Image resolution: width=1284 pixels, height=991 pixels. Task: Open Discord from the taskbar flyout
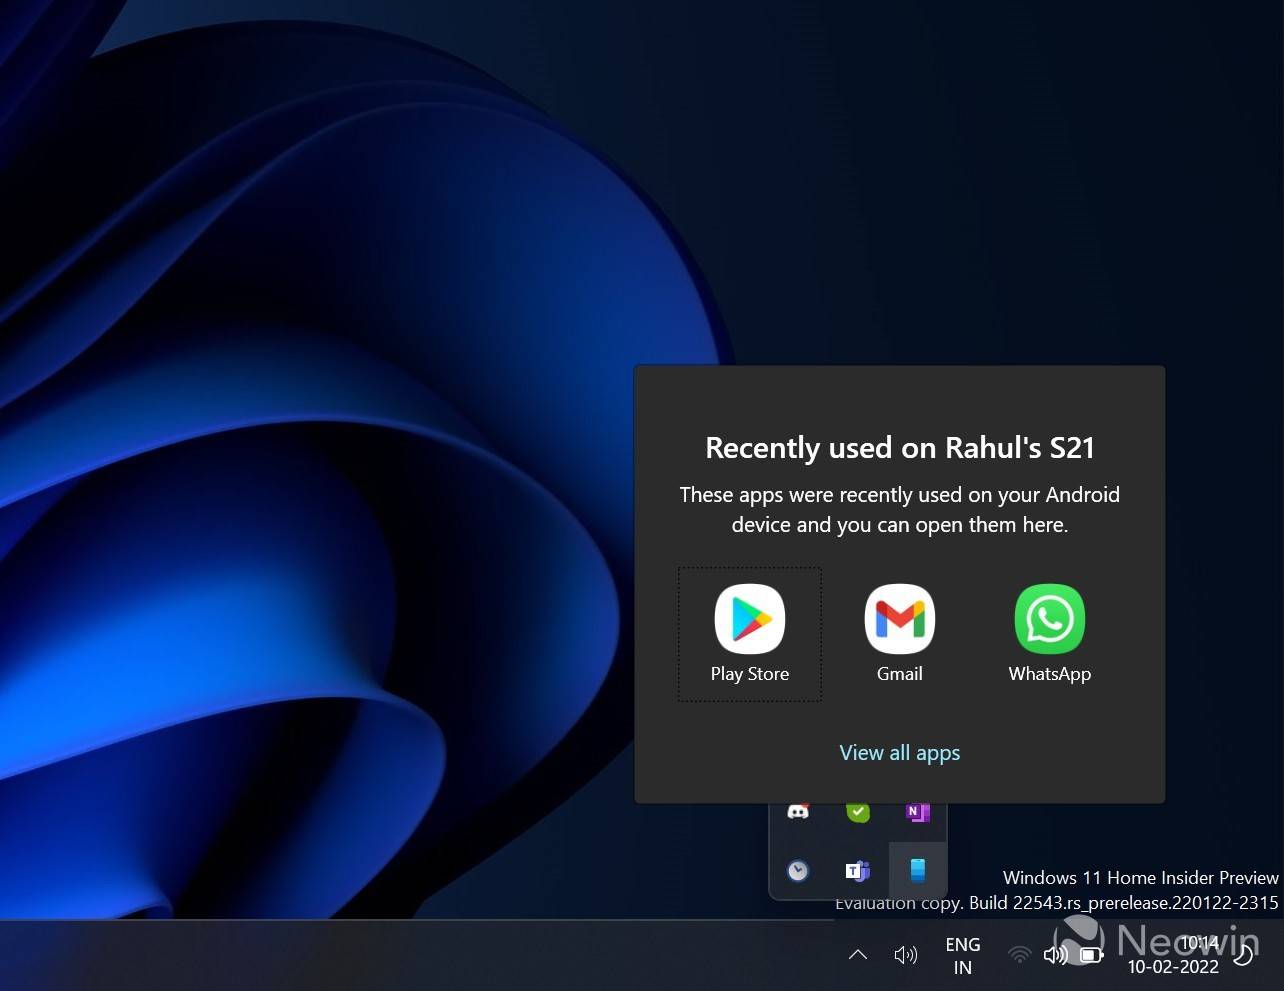(x=798, y=811)
